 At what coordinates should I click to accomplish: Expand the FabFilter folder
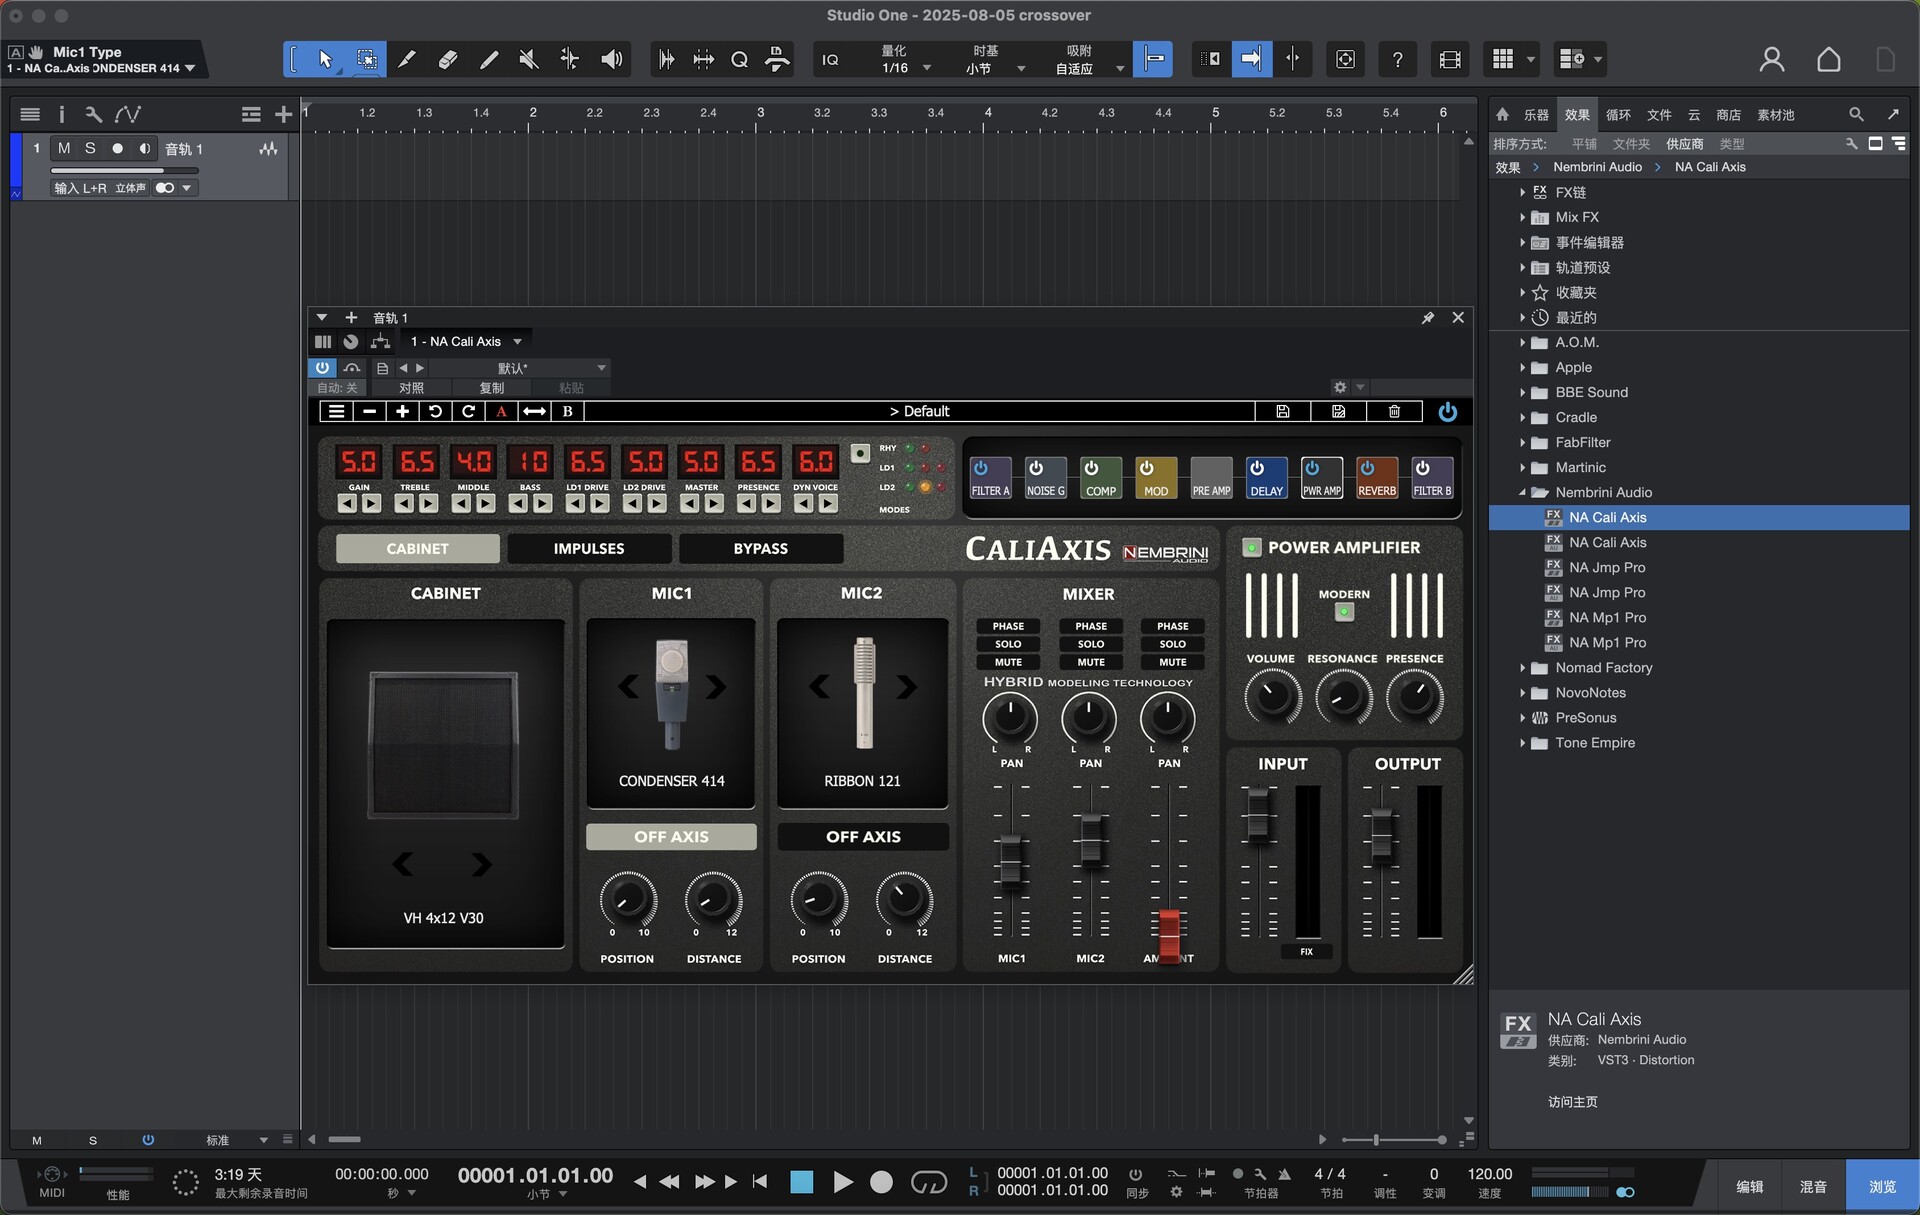pos(1522,442)
